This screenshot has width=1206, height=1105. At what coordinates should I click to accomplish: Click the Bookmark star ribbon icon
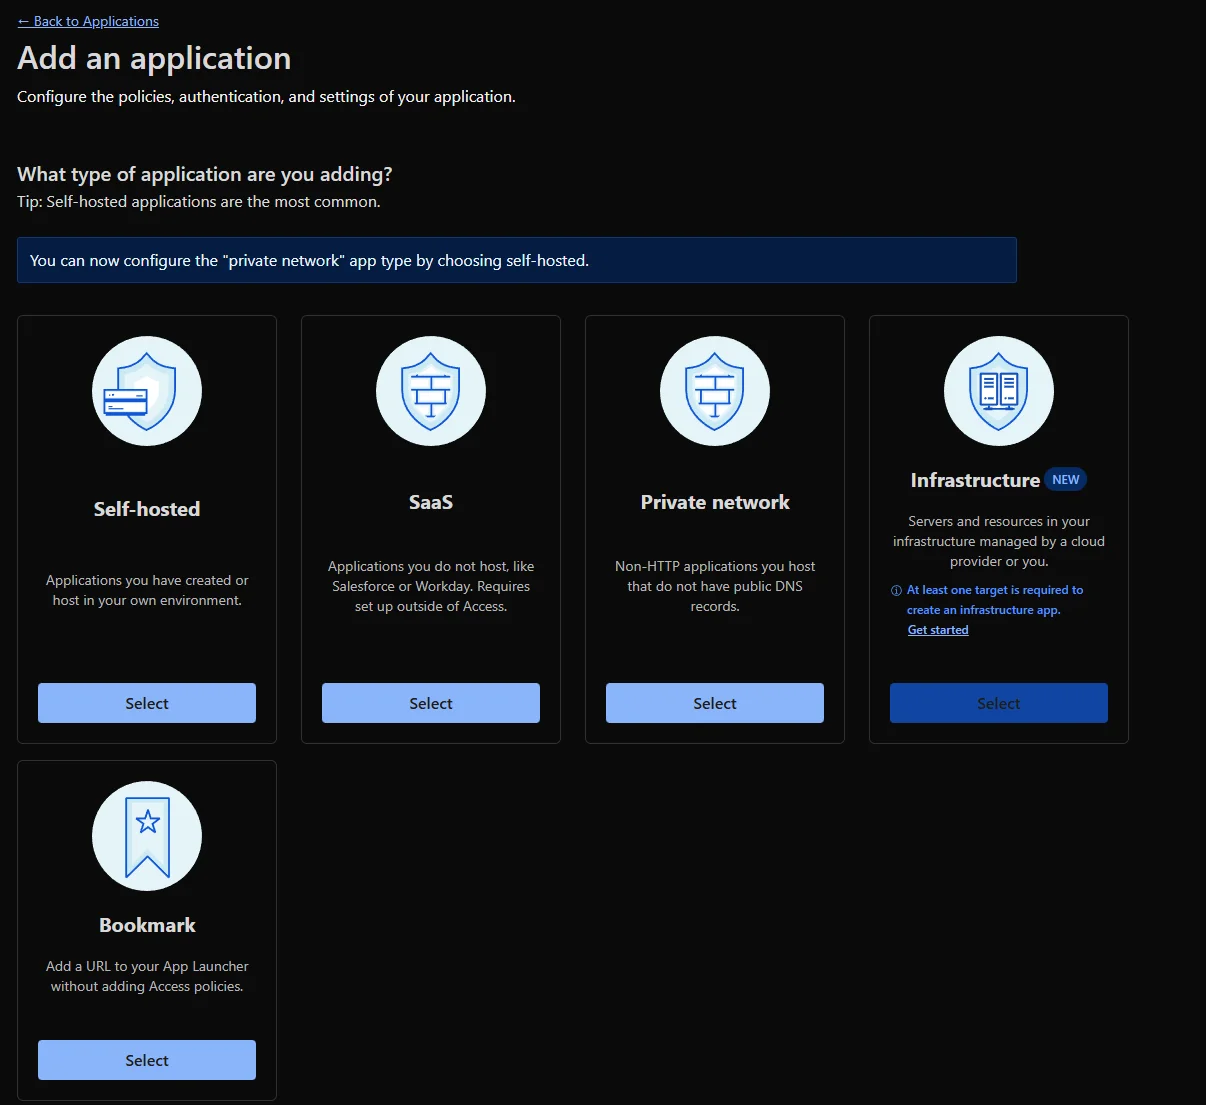point(147,836)
